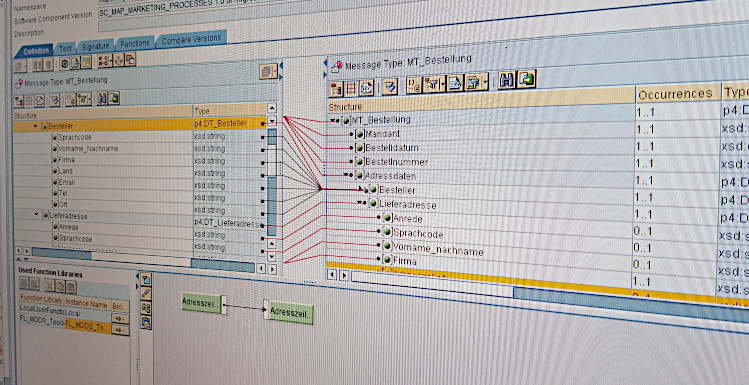
Task: Collapse the Besteller node in source structure
Action: pos(35,126)
